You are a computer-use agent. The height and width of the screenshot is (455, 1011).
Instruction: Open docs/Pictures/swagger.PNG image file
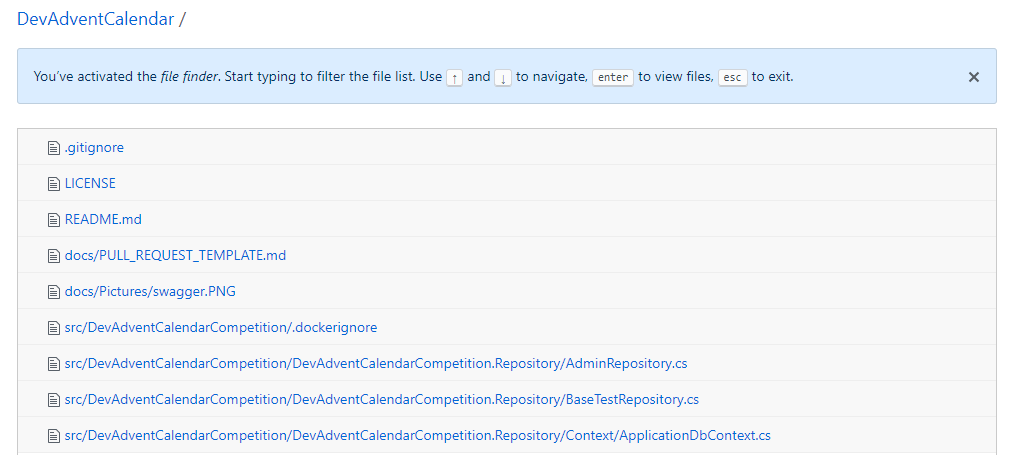[x=150, y=292]
